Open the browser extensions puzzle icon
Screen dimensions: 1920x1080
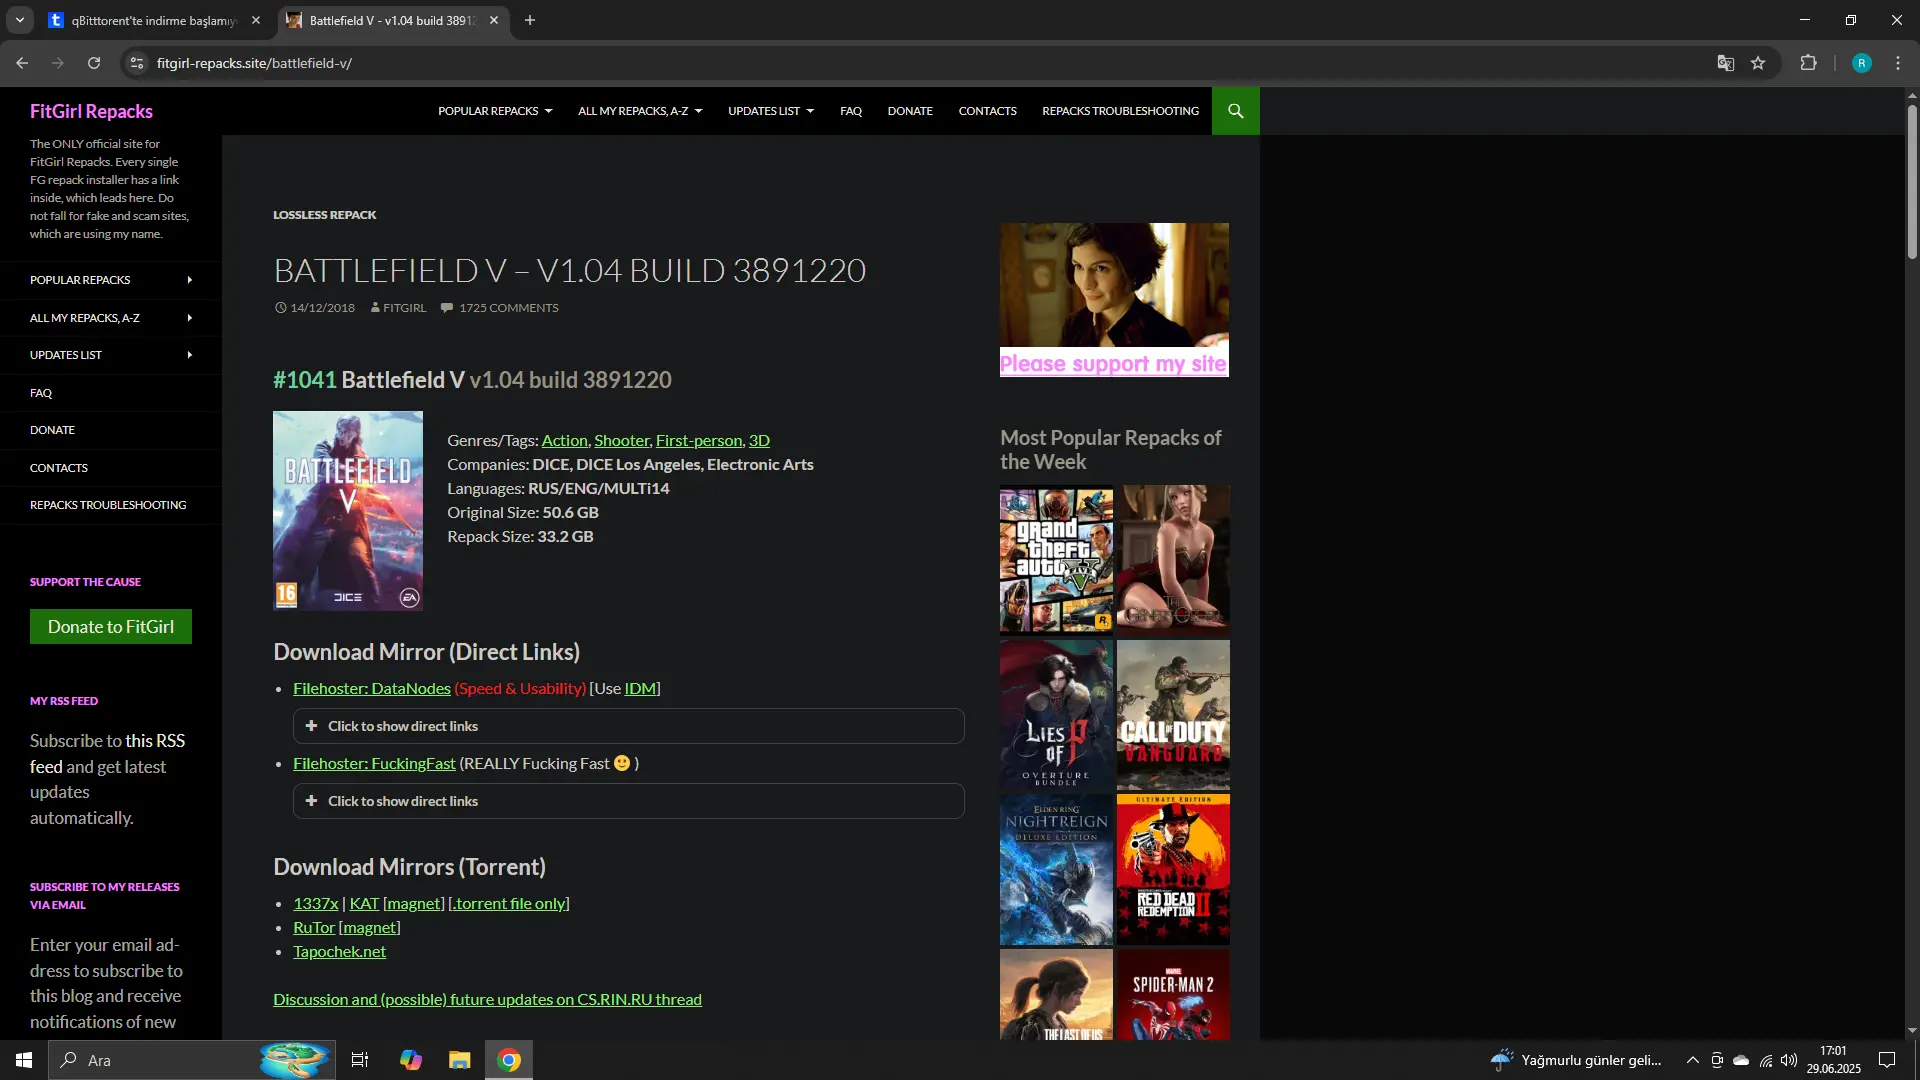pyautogui.click(x=1808, y=63)
